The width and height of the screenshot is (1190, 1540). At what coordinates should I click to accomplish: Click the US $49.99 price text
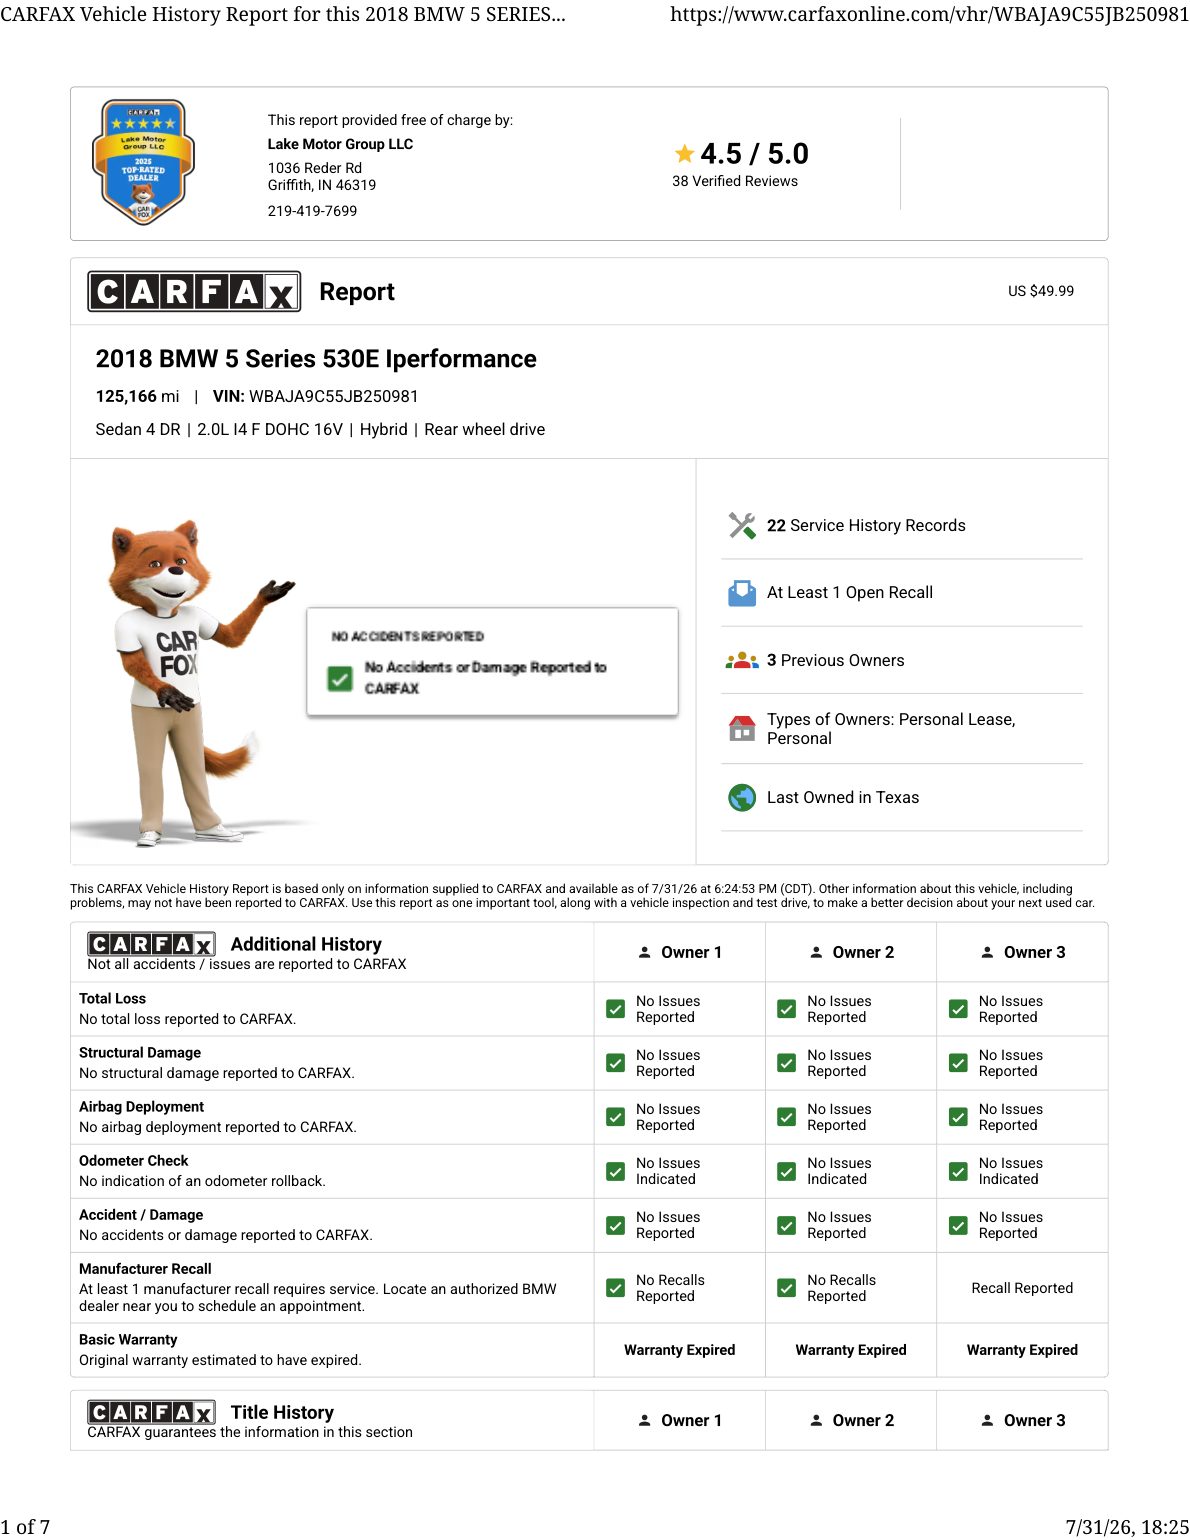tap(1041, 291)
